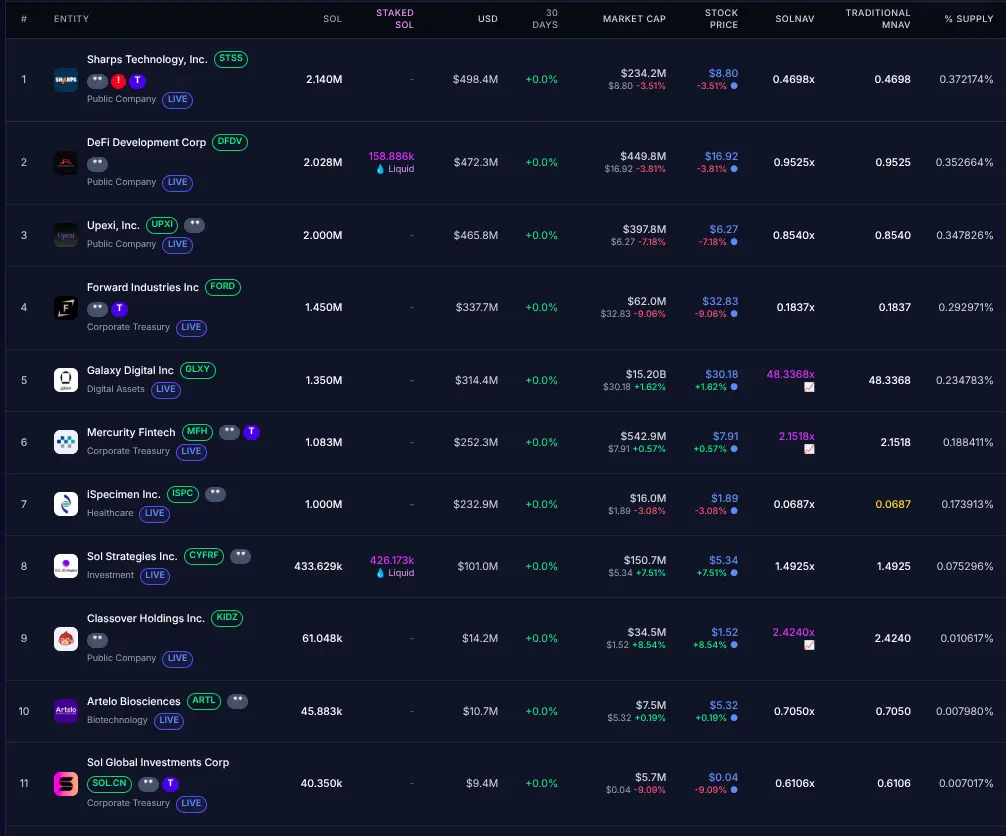Click the red alert icon for Sharps Technology
The height and width of the screenshot is (836, 1006).
coord(118,81)
